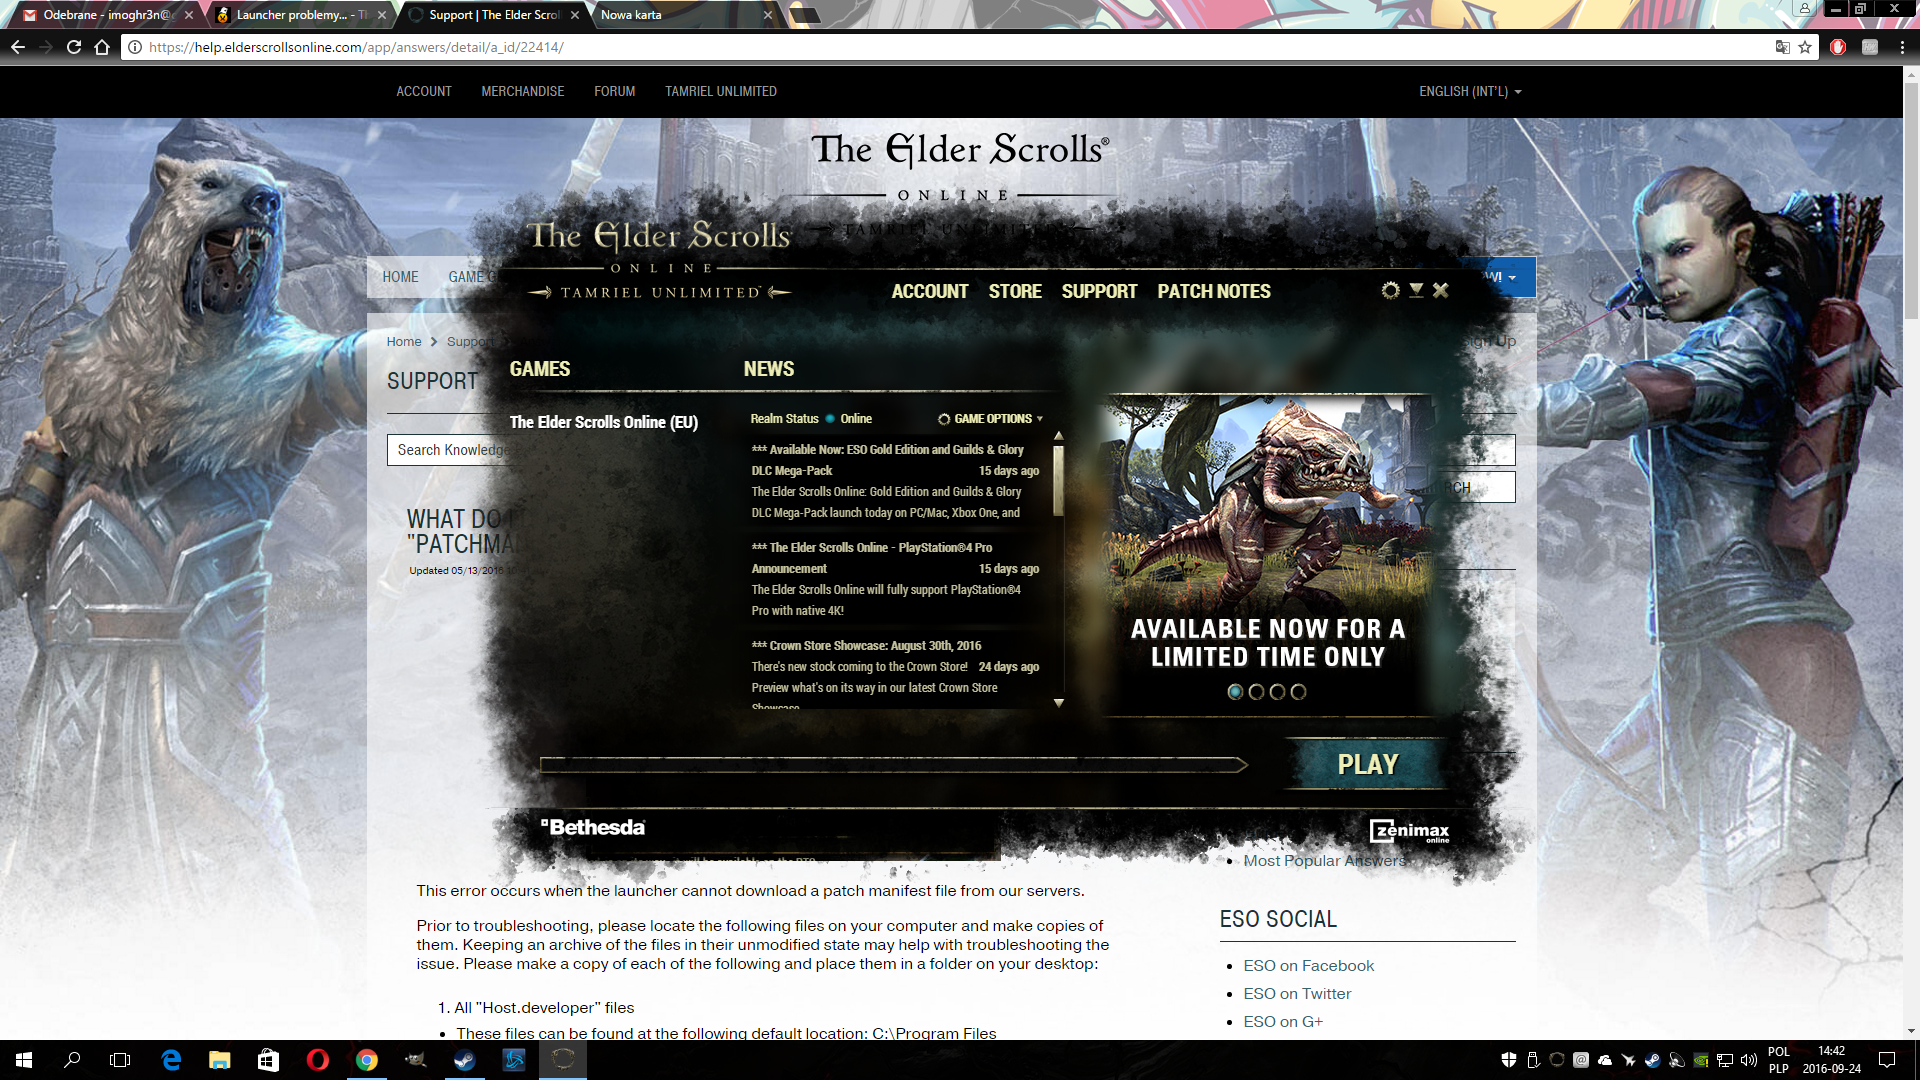Select third banner carousel dot
The width and height of the screenshot is (1920, 1080).
click(1277, 692)
